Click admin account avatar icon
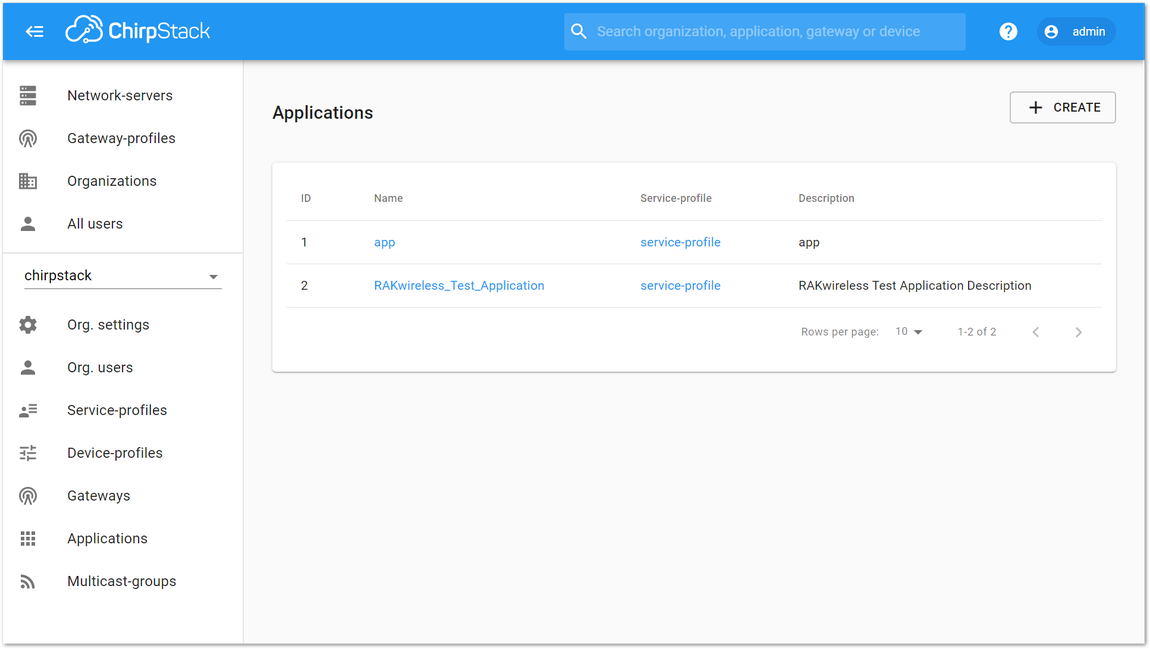 coord(1051,32)
